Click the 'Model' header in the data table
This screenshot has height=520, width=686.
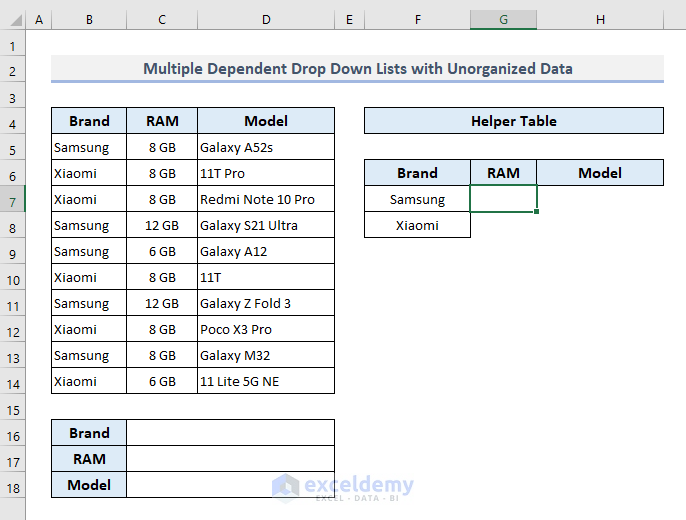[266, 121]
